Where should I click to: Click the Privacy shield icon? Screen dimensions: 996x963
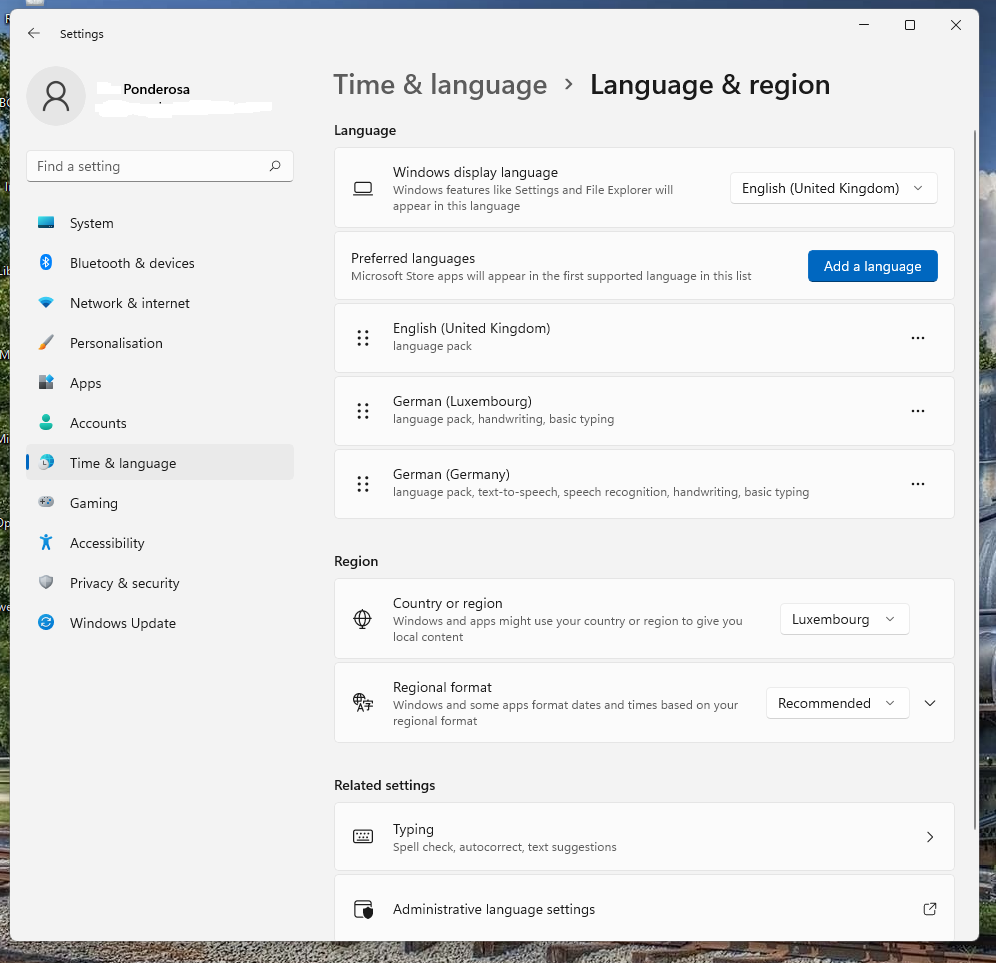pos(46,582)
